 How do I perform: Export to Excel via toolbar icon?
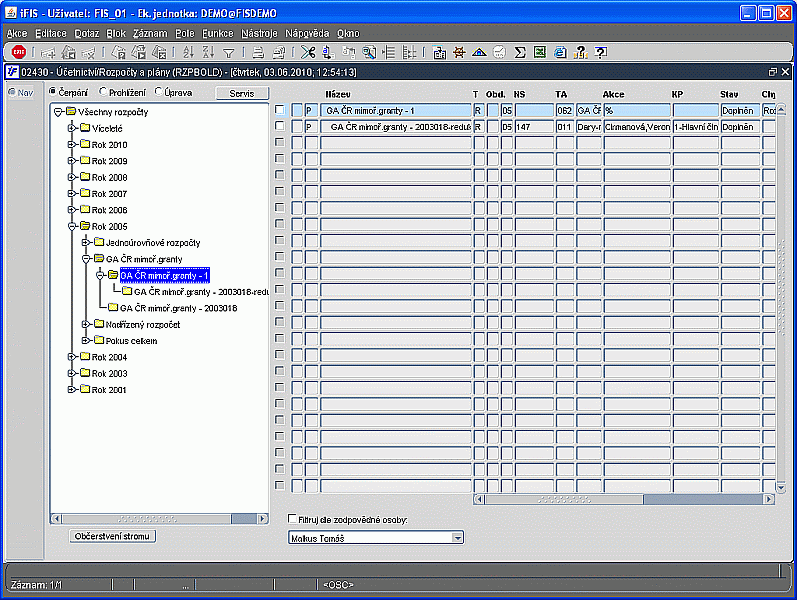pyautogui.click(x=540, y=52)
